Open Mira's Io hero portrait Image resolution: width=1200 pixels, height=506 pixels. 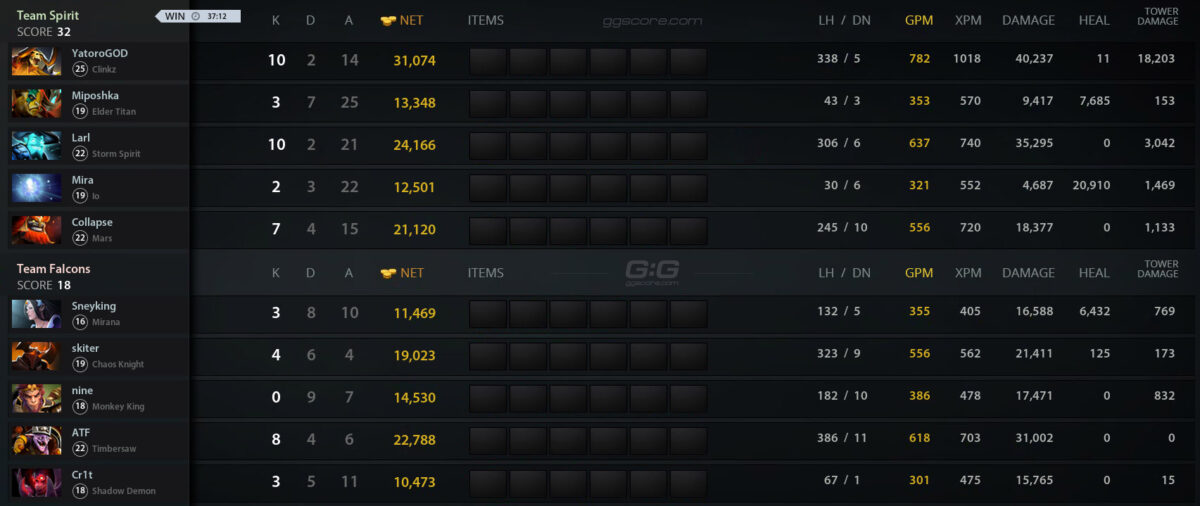click(x=36, y=187)
